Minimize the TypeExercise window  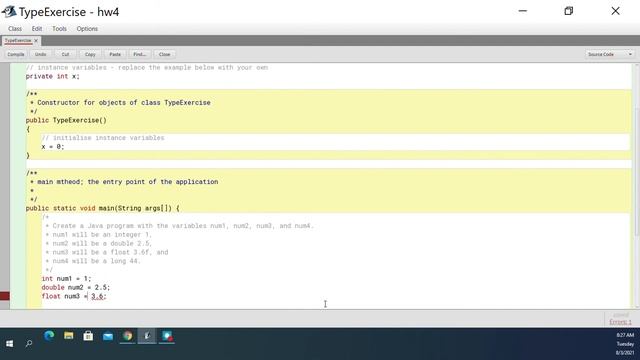(523, 11)
